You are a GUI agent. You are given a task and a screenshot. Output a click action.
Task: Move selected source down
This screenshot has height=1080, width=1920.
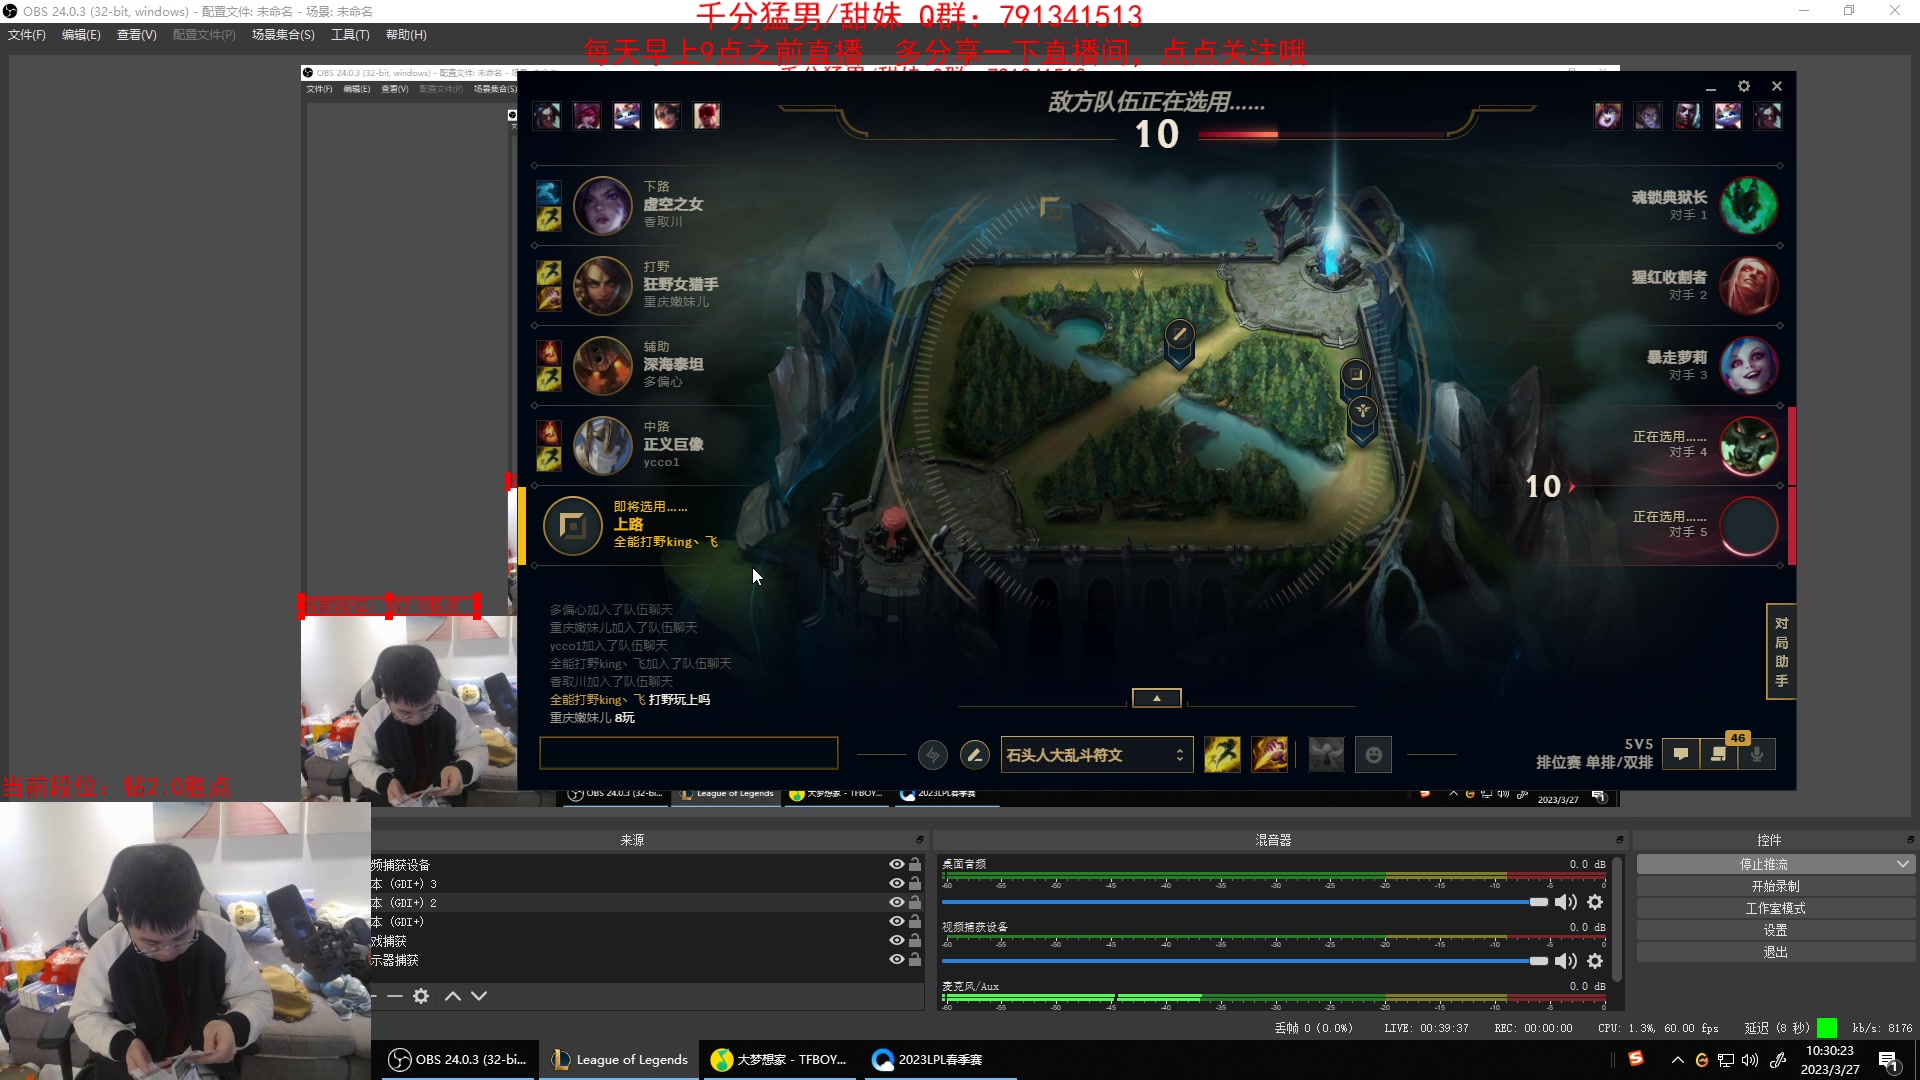click(x=479, y=996)
